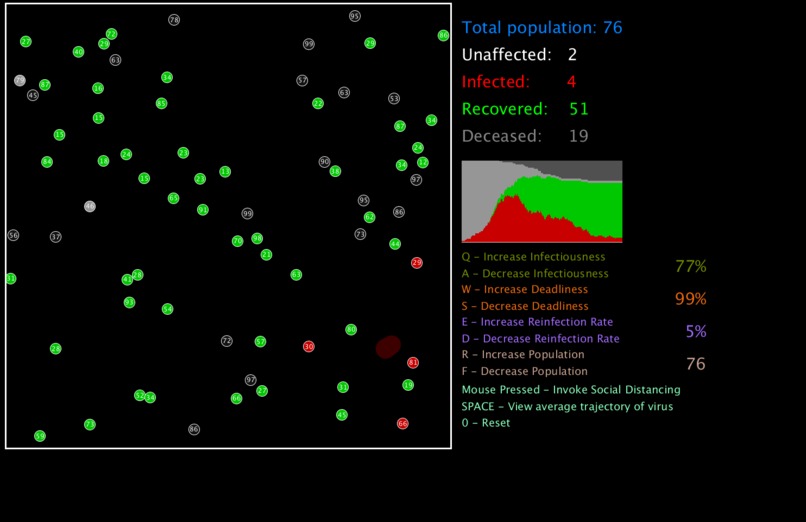Image resolution: width=806 pixels, height=522 pixels.
Task: Select the green recovered circle 70
Action: pyautogui.click(x=237, y=241)
